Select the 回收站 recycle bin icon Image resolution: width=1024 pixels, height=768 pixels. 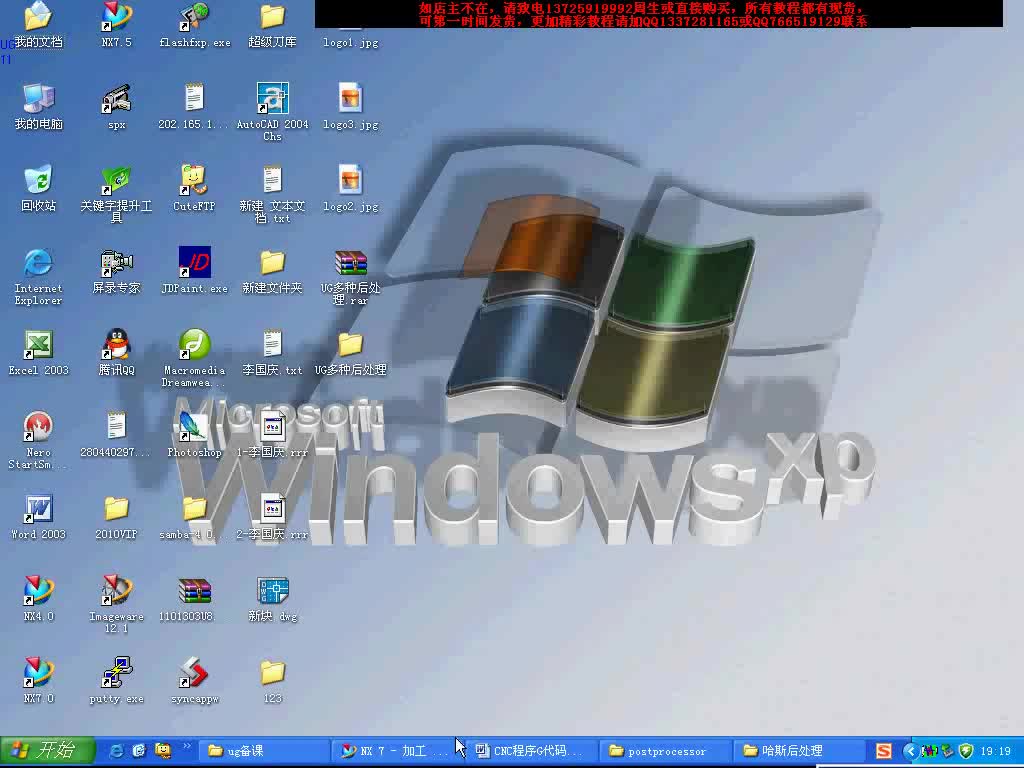[38, 180]
